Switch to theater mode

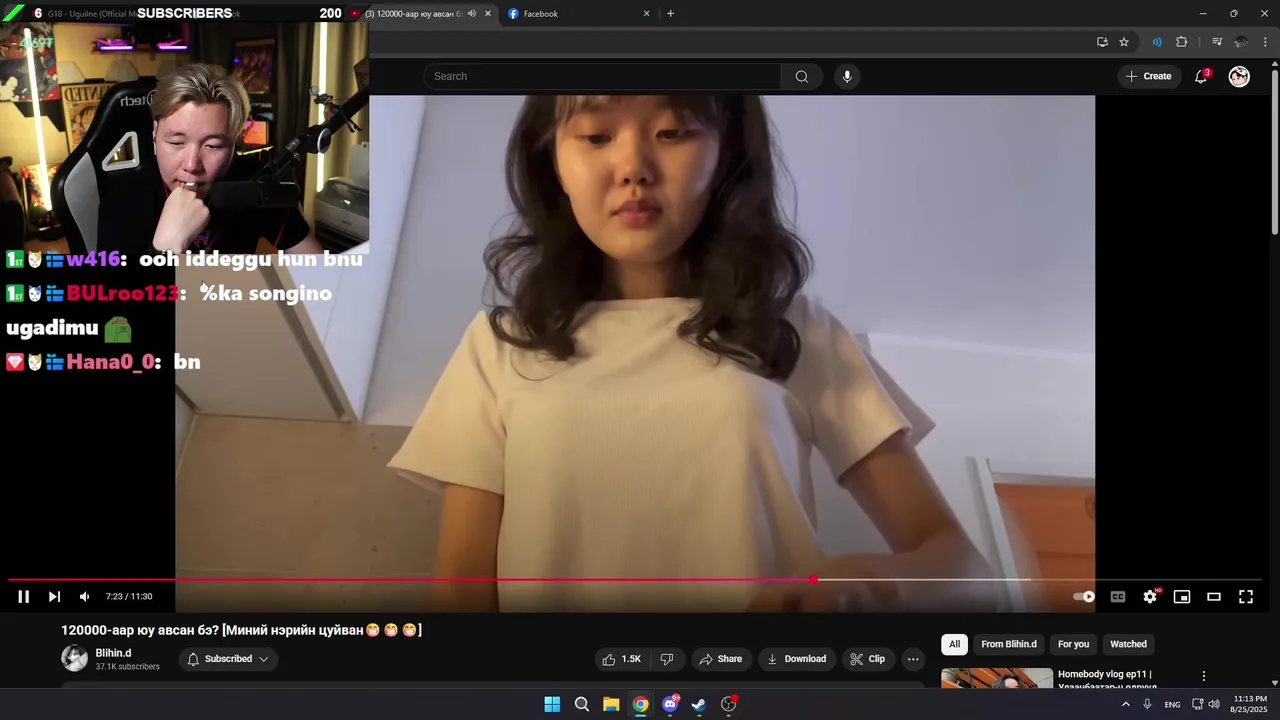[1214, 597]
